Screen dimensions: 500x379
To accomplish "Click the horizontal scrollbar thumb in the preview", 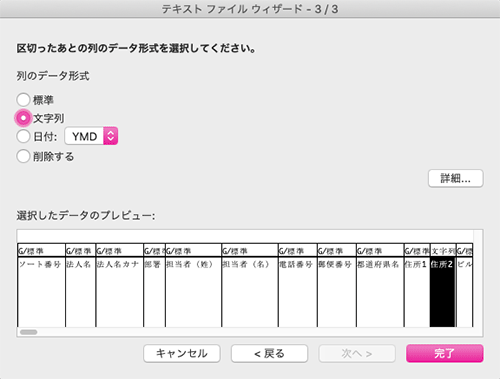I will [29, 332].
